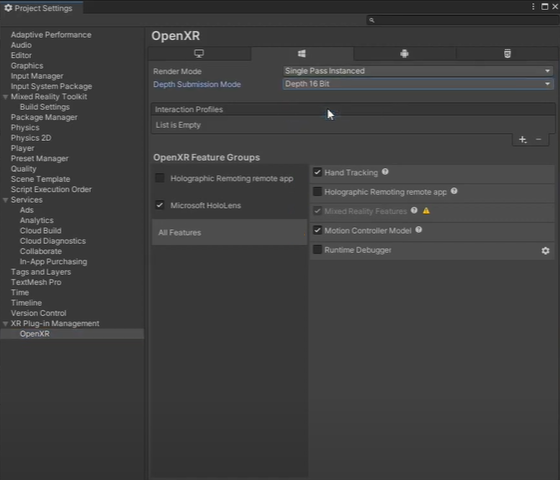Screen dimensions: 560x480
Task: Open Build Settings under Mixed Reality Toolkit
Action: click(45, 107)
